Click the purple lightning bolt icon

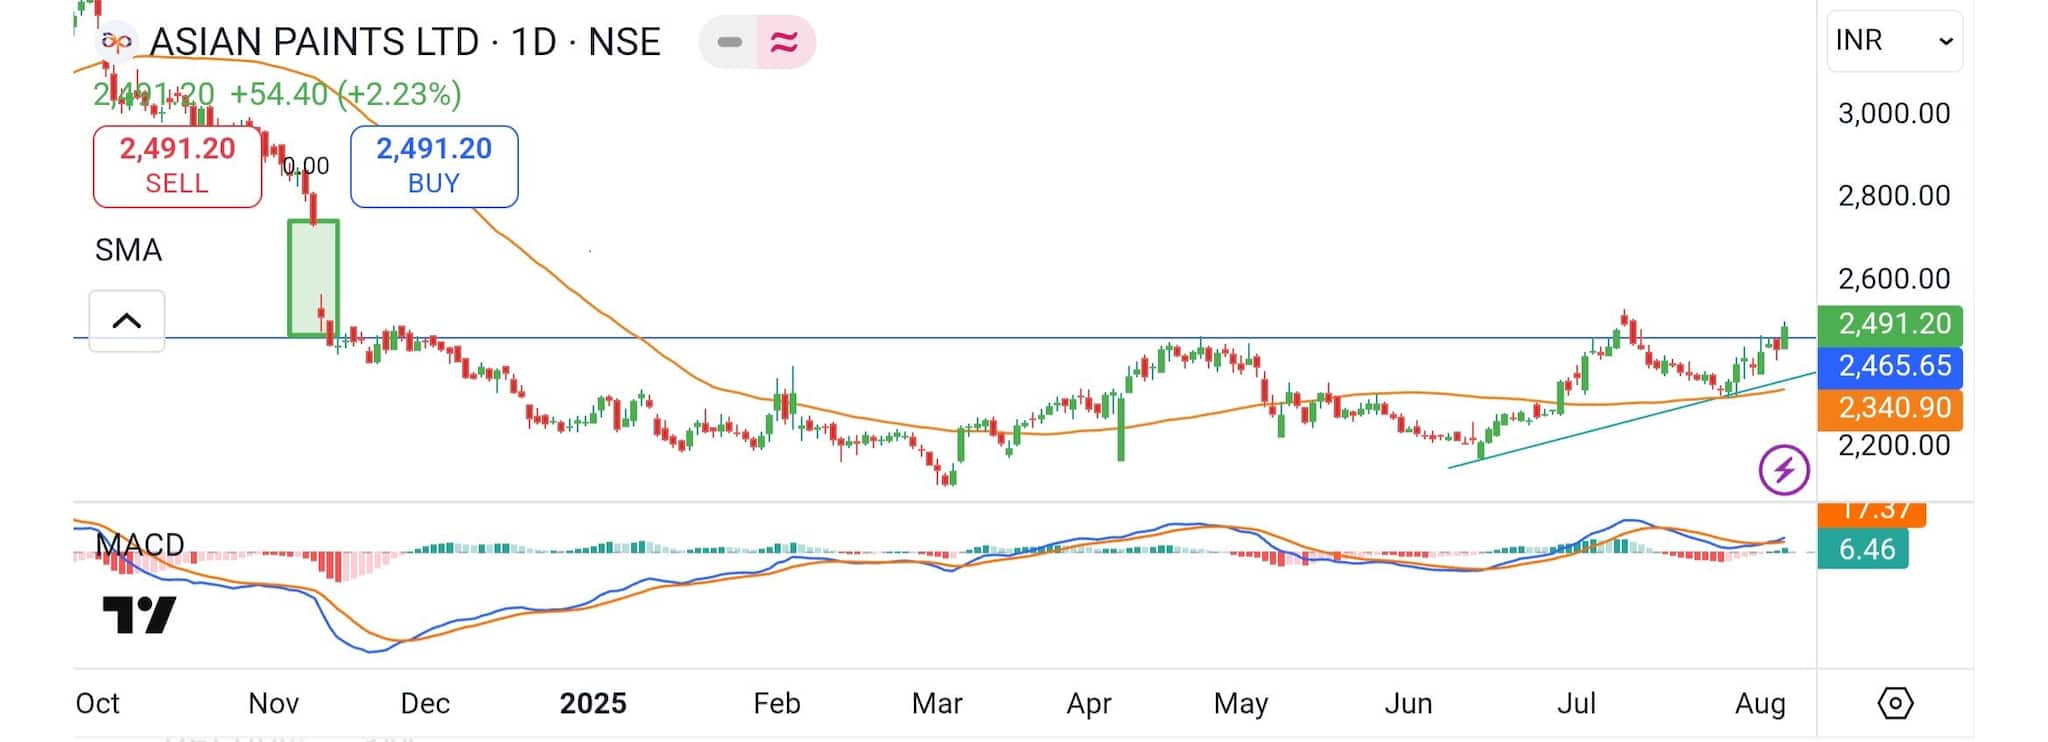(1784, 470)
